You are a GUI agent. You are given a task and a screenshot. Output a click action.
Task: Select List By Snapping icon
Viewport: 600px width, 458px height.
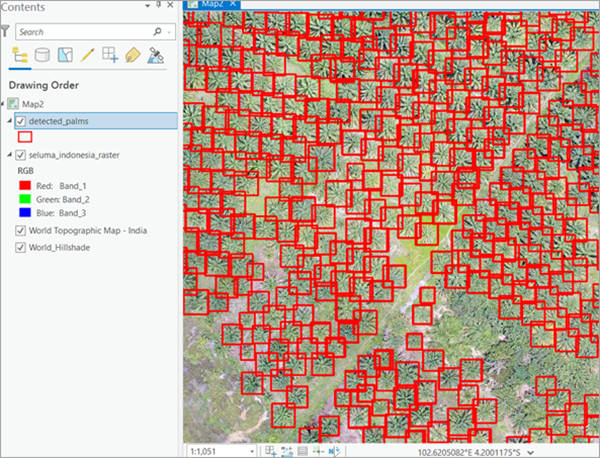coord(109,55)
